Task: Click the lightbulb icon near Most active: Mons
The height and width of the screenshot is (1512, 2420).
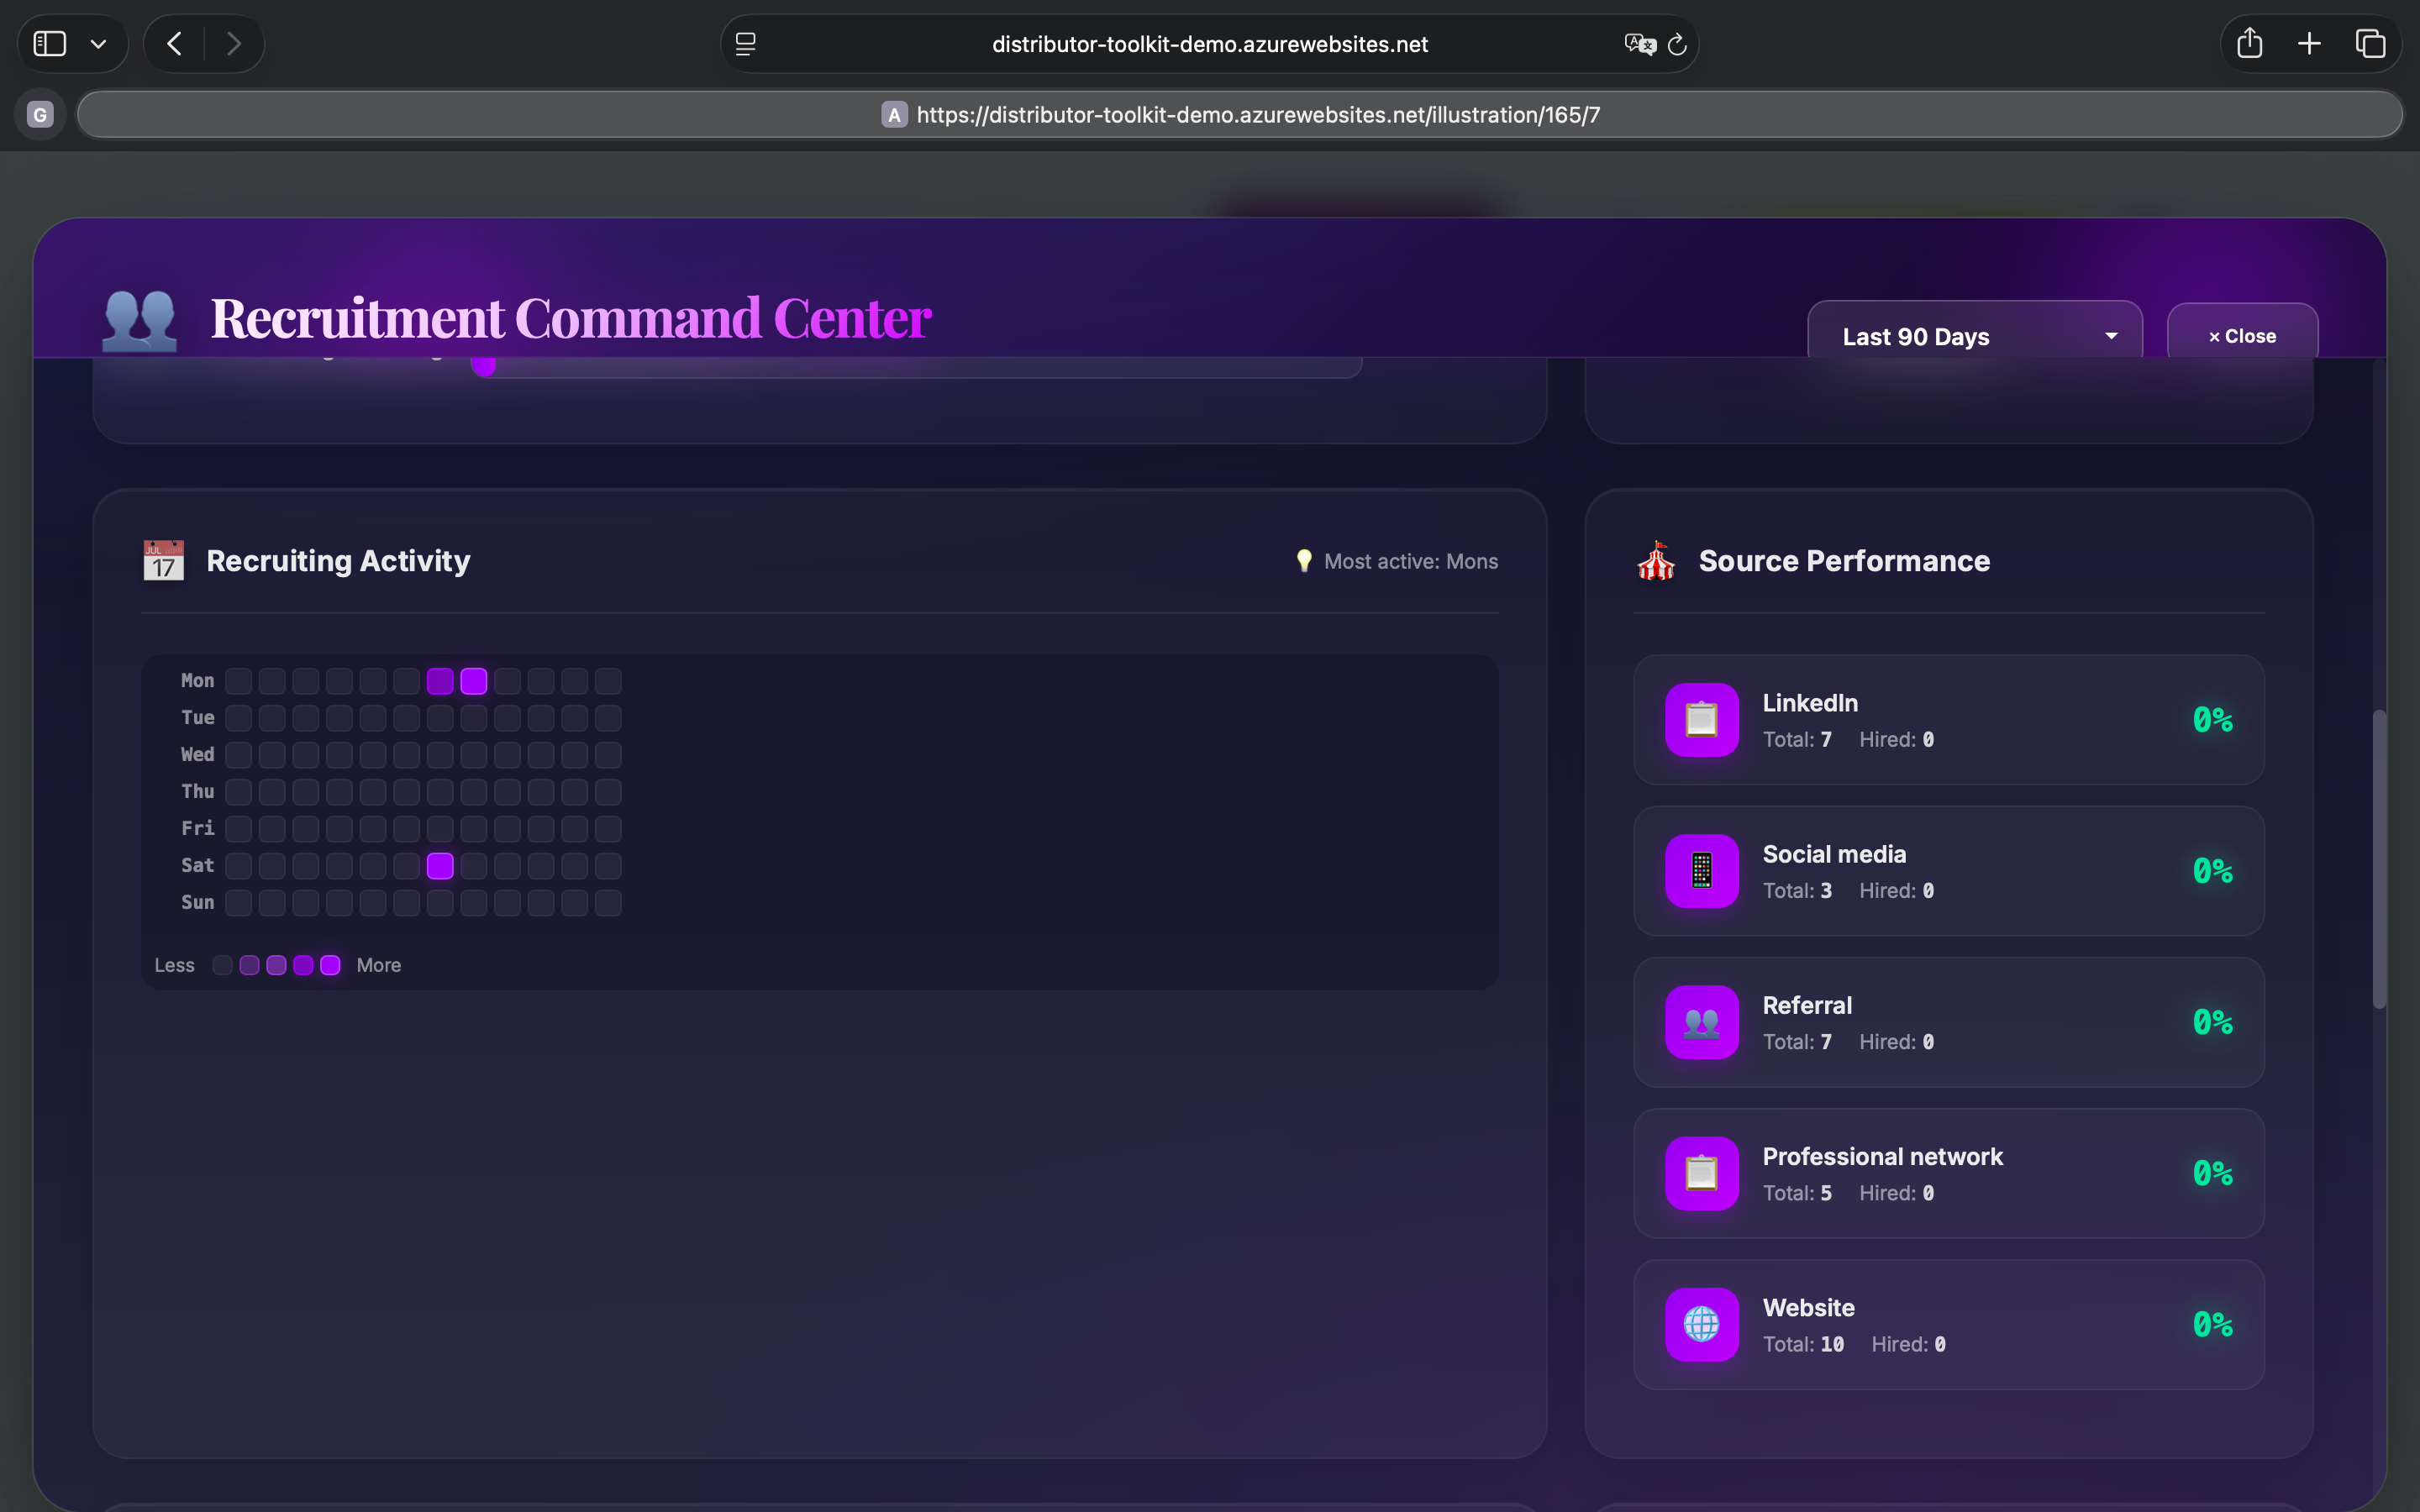Action: pyautogui.click(x=1302, y=560)
